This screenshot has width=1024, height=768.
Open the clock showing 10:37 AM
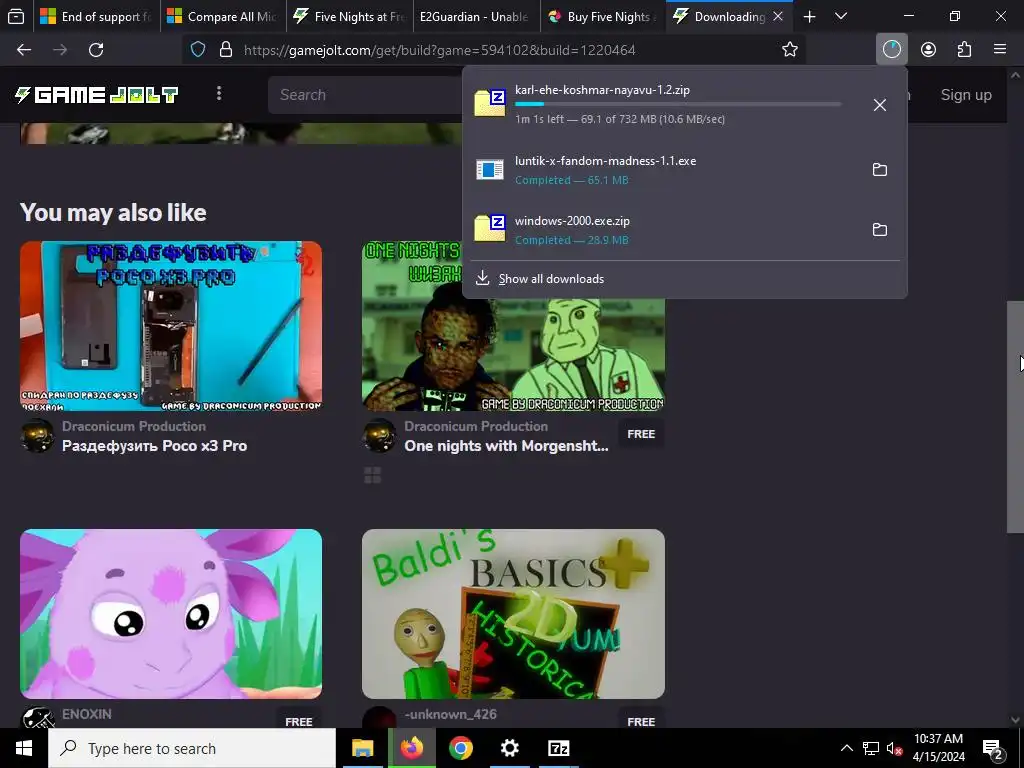[938, 748]
